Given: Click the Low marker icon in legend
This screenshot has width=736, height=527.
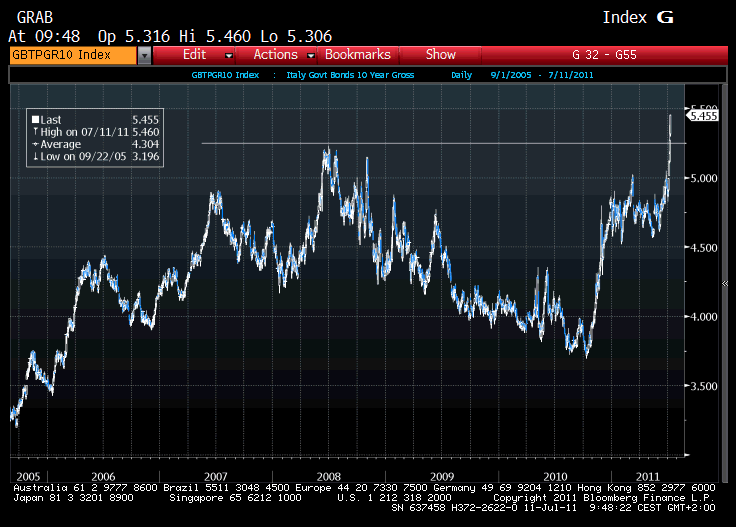Looking at the screenshot, I should pyautogui.click(x=35, y=156).
